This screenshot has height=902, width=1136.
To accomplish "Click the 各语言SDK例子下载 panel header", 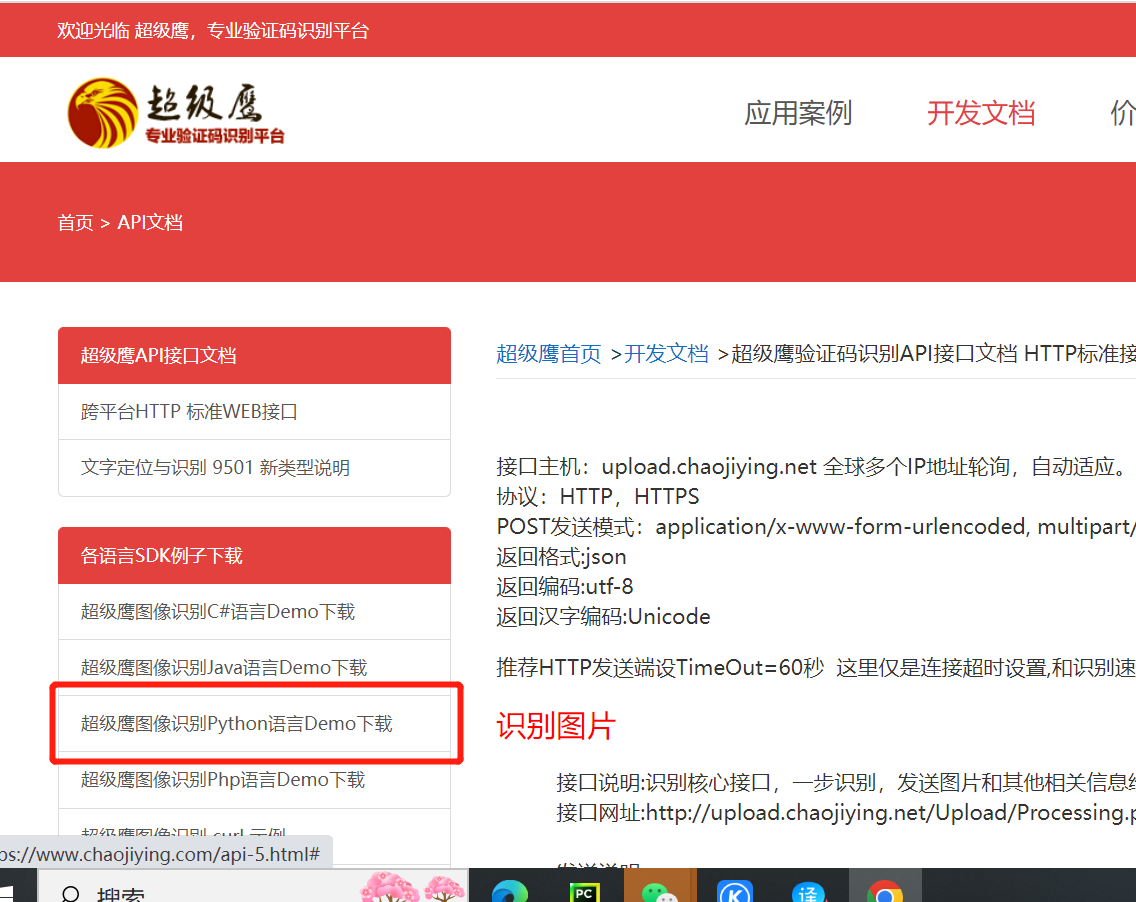I will tap(254, 556).
